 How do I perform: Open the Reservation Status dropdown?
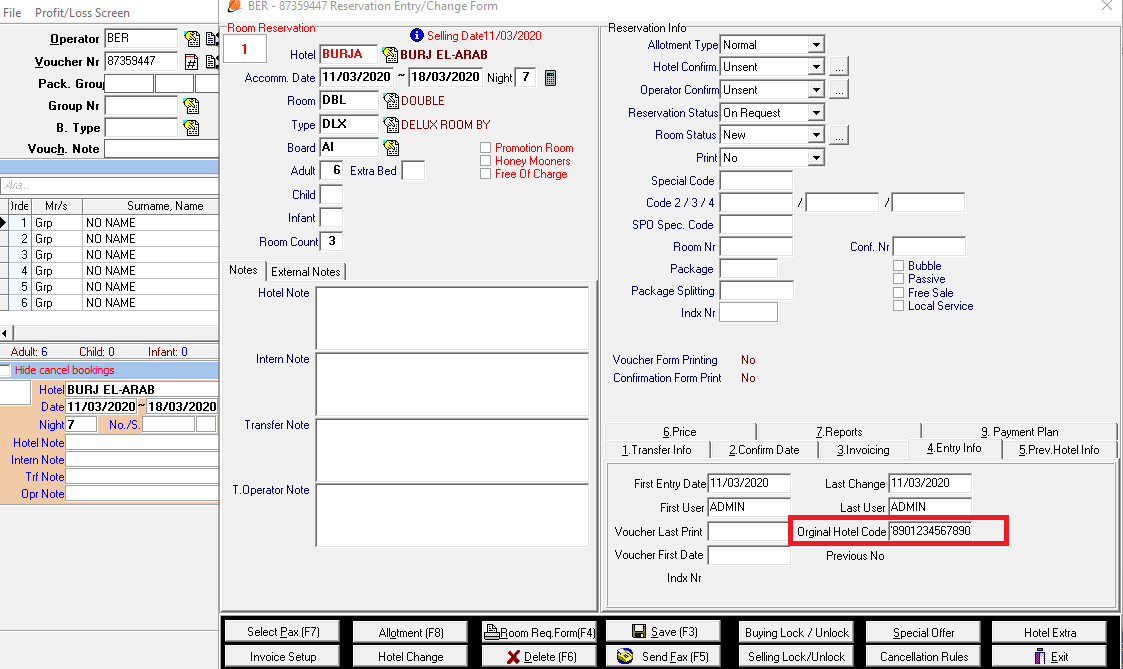tap(816, 113)
